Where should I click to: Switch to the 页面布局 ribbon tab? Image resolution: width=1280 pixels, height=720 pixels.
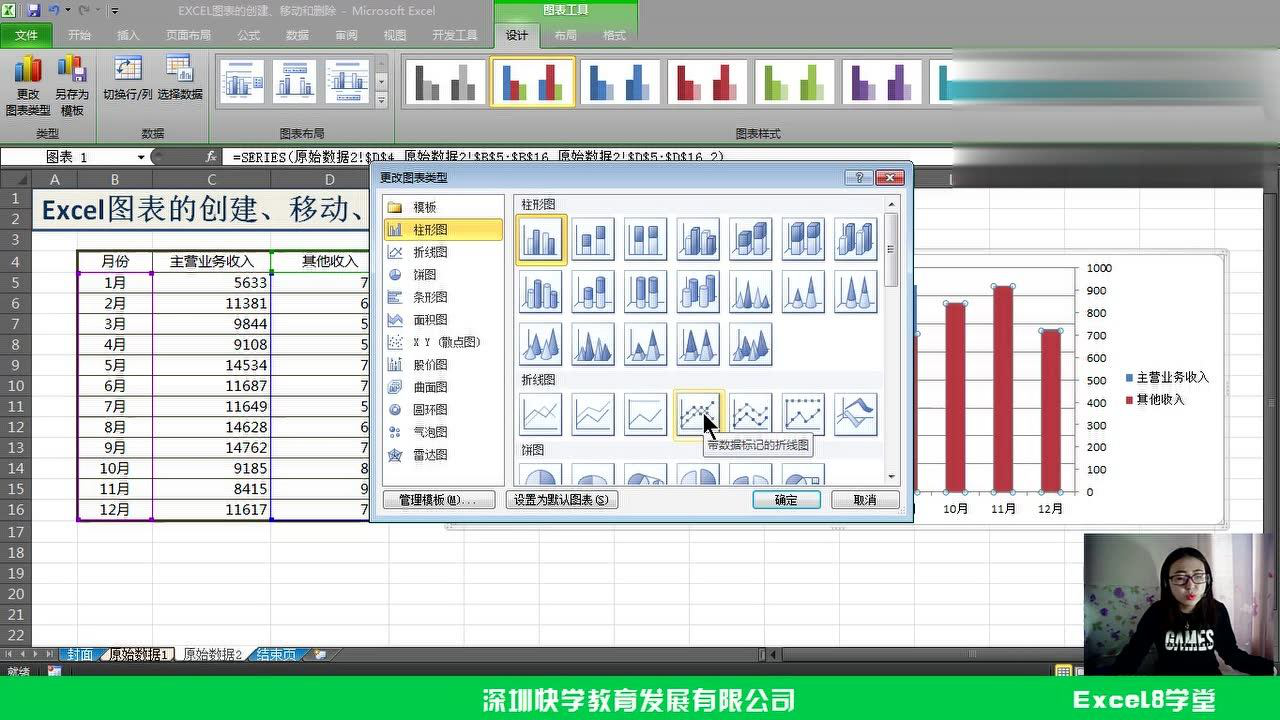(x=188, y=35)
